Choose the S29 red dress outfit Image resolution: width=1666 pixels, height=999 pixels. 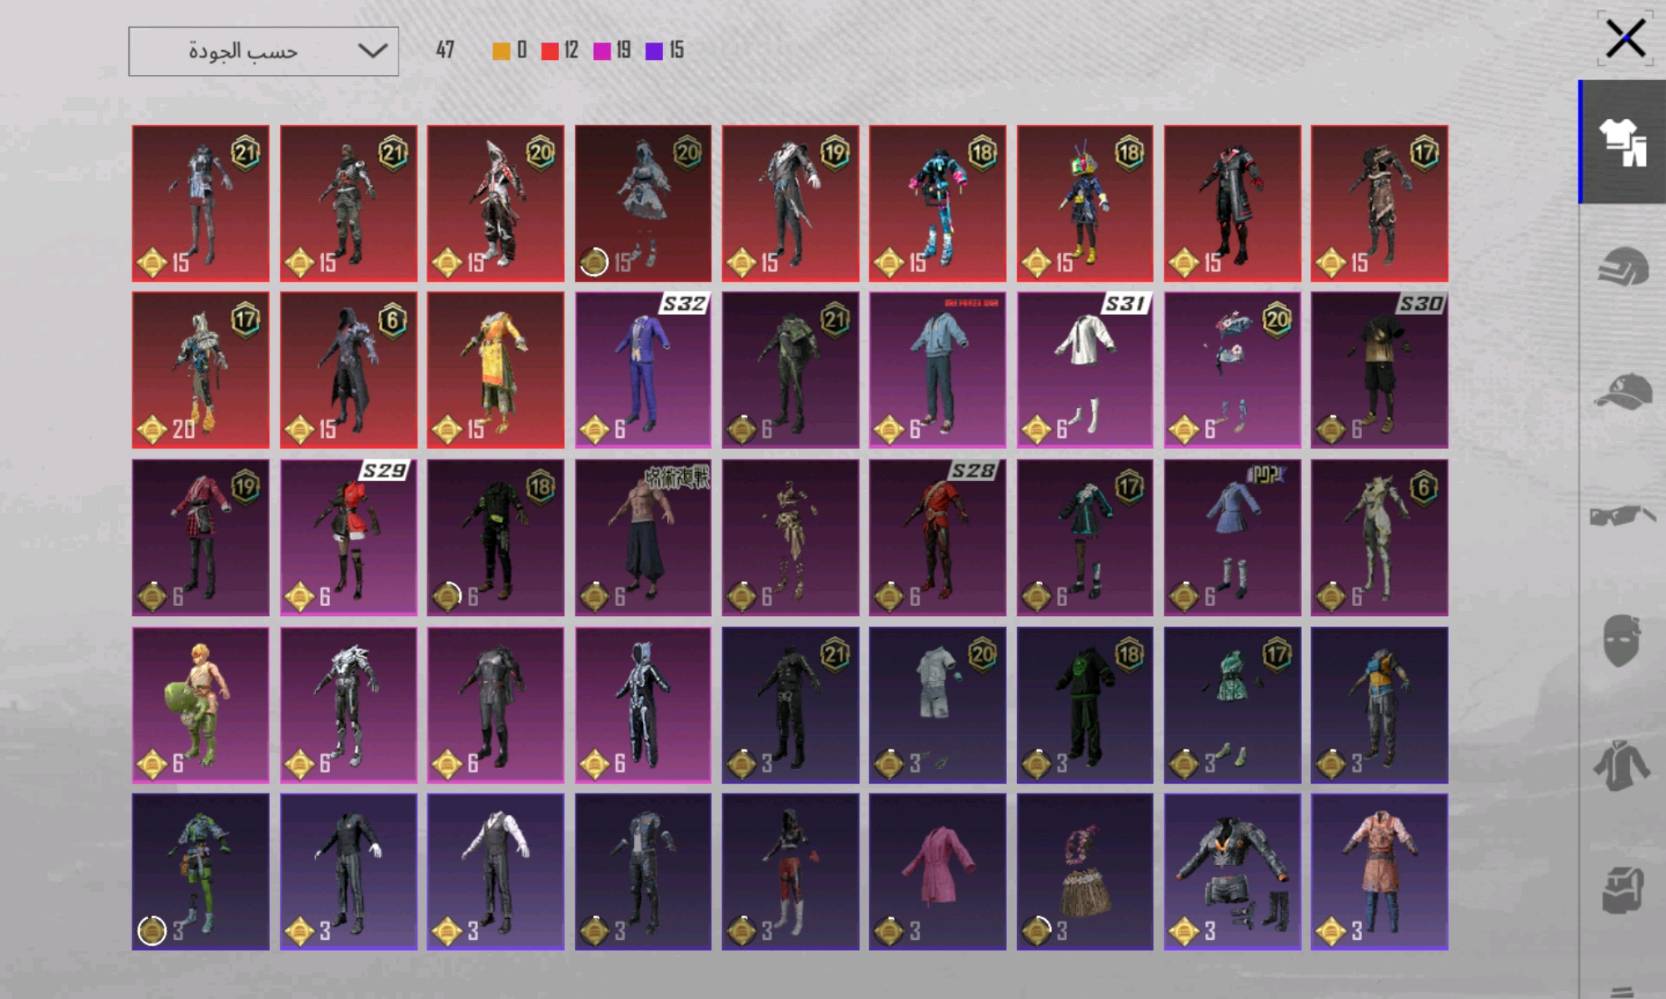[348, 537]
